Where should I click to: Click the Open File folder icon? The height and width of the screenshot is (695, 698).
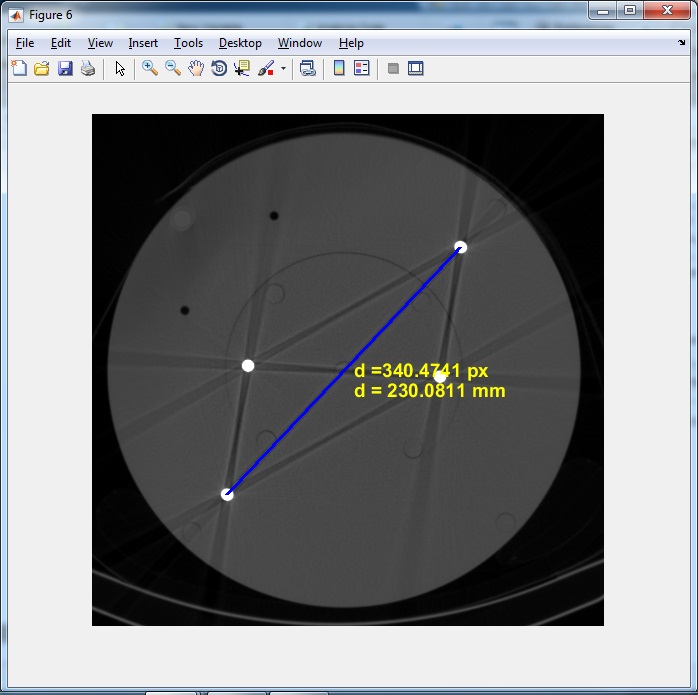coord(42,69)
